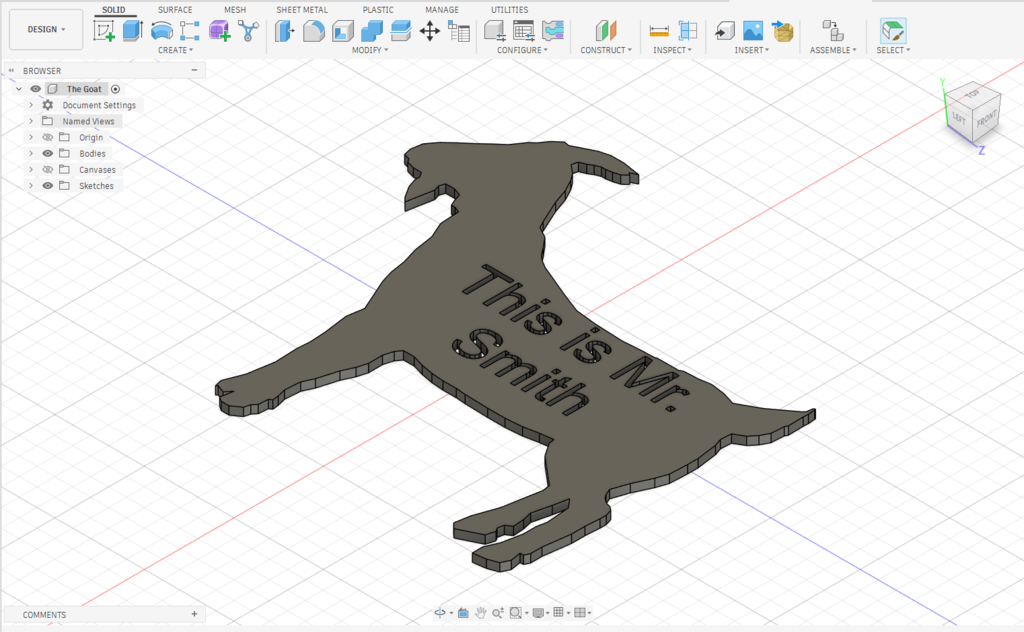Activate the Select tool icon
This screenshot has height=632, width=1024.
tap(893, 31)
